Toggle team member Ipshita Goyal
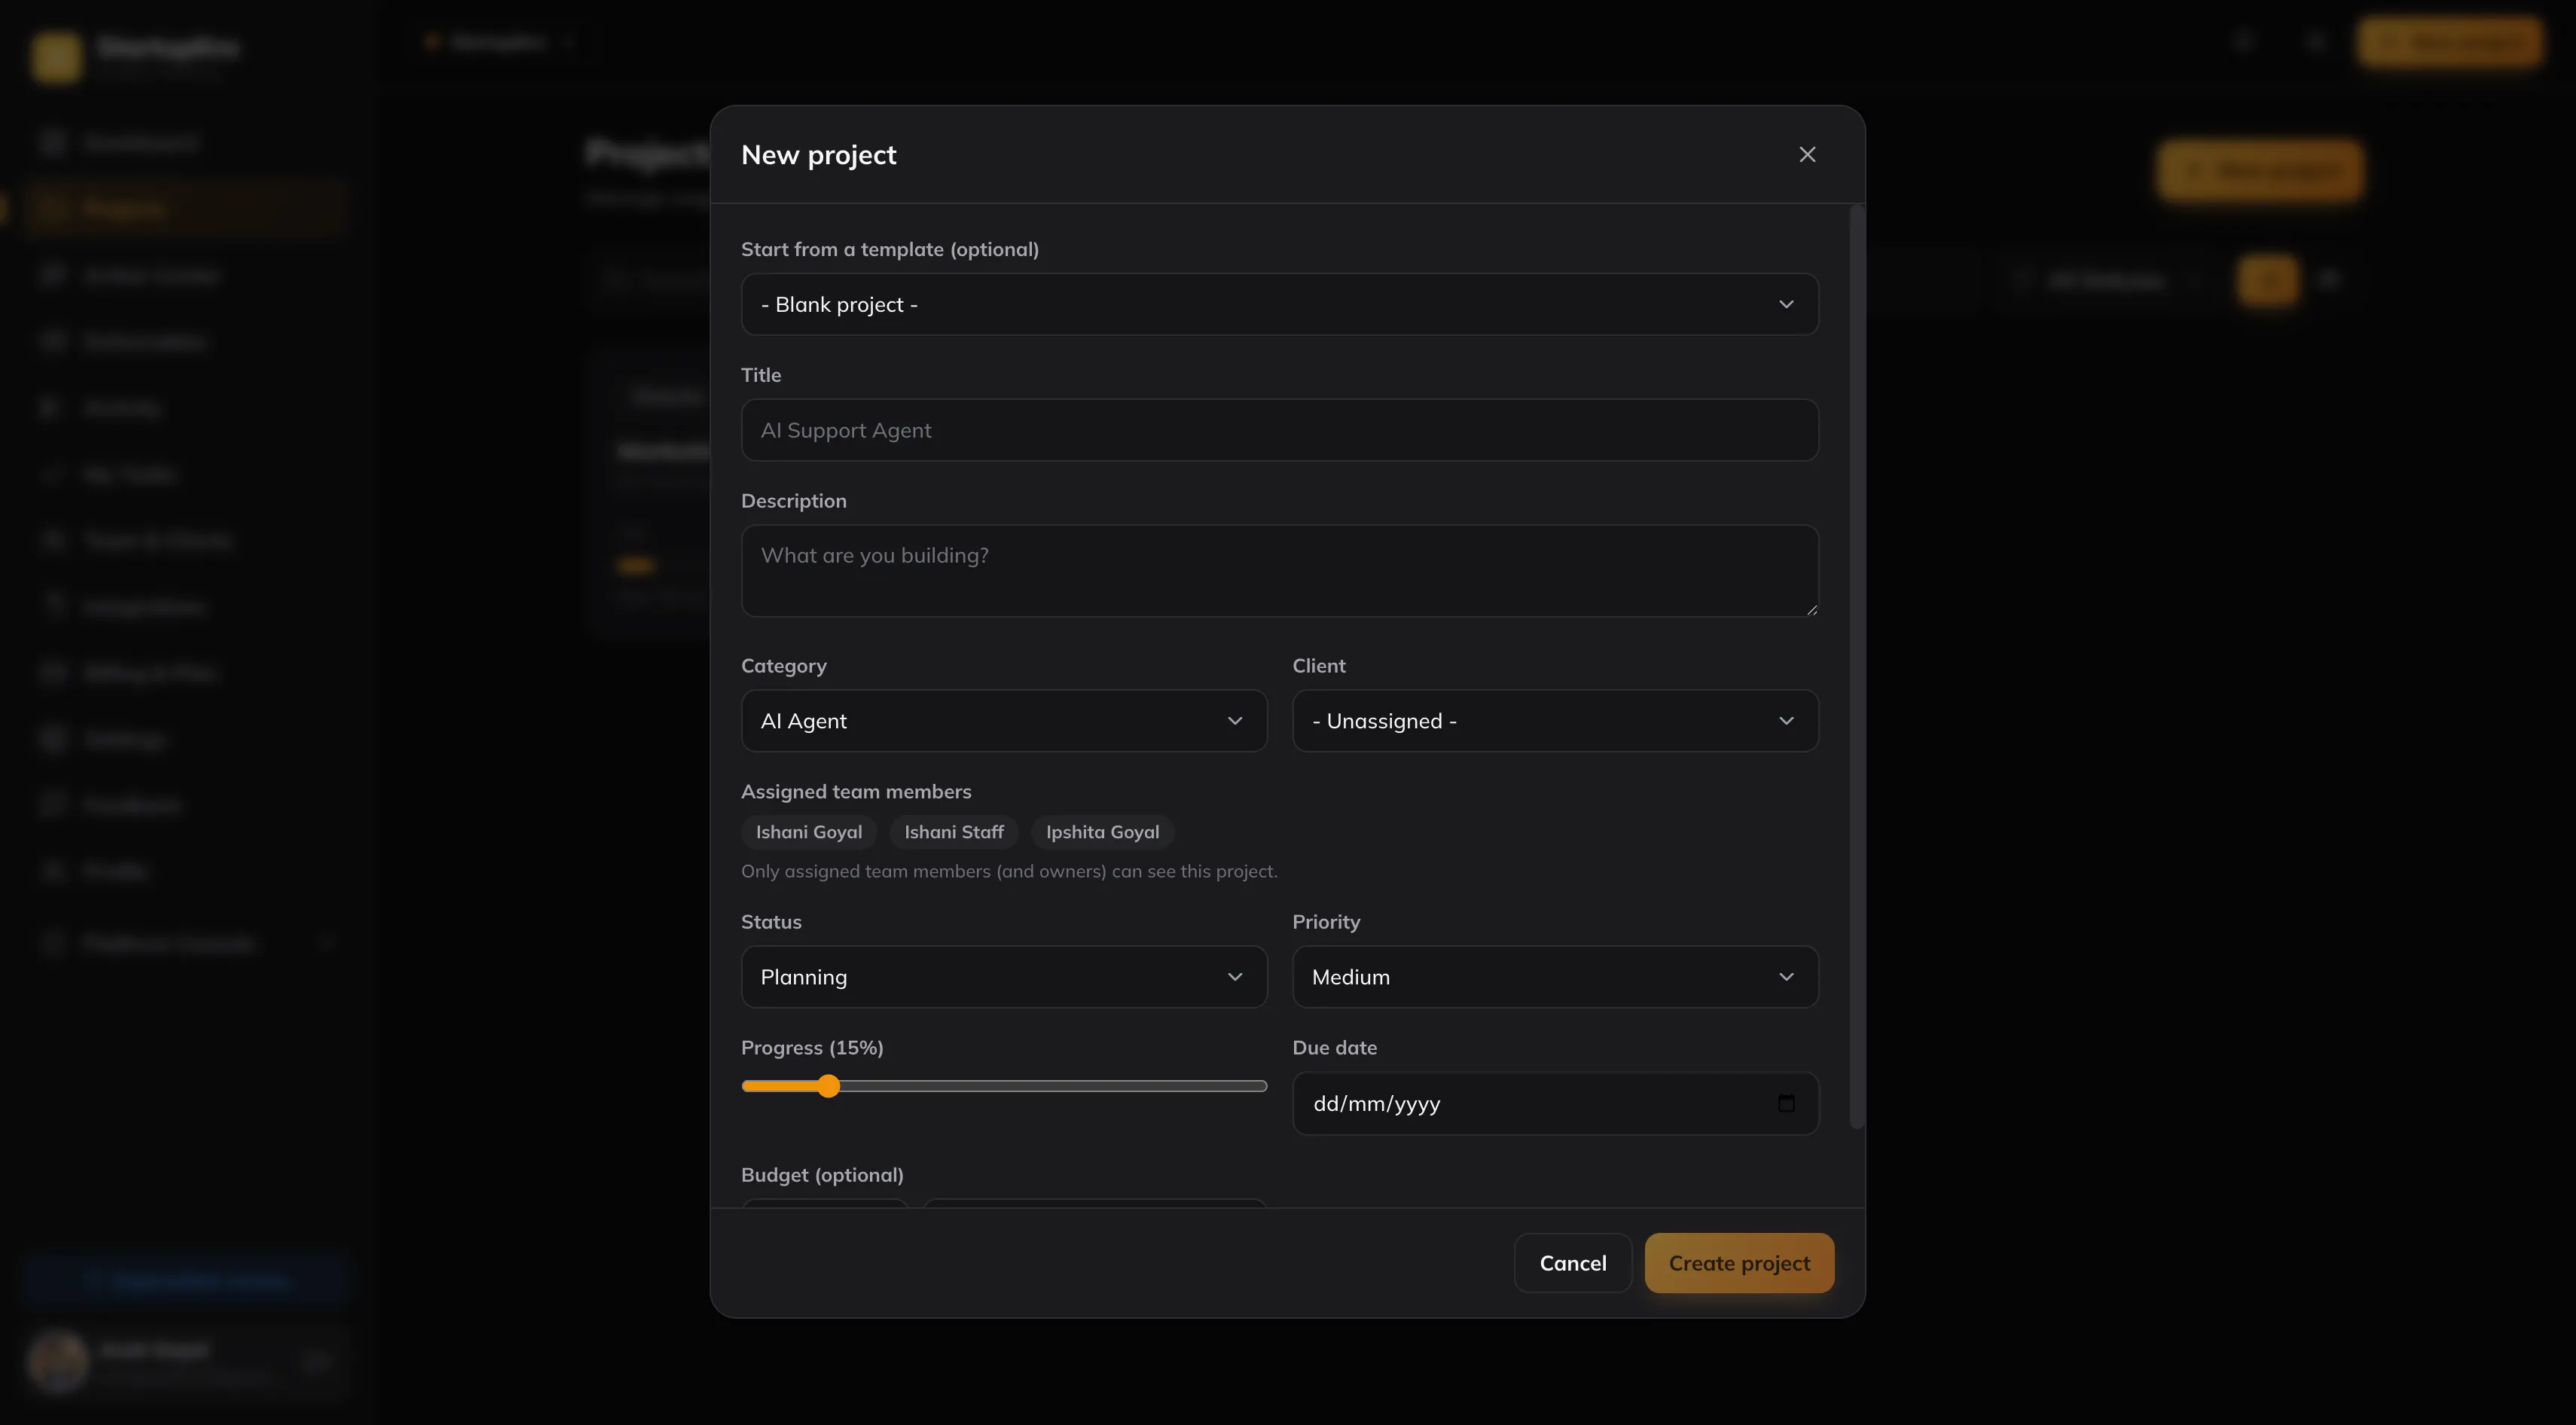2576x1425 pixels. [1102, 832]
